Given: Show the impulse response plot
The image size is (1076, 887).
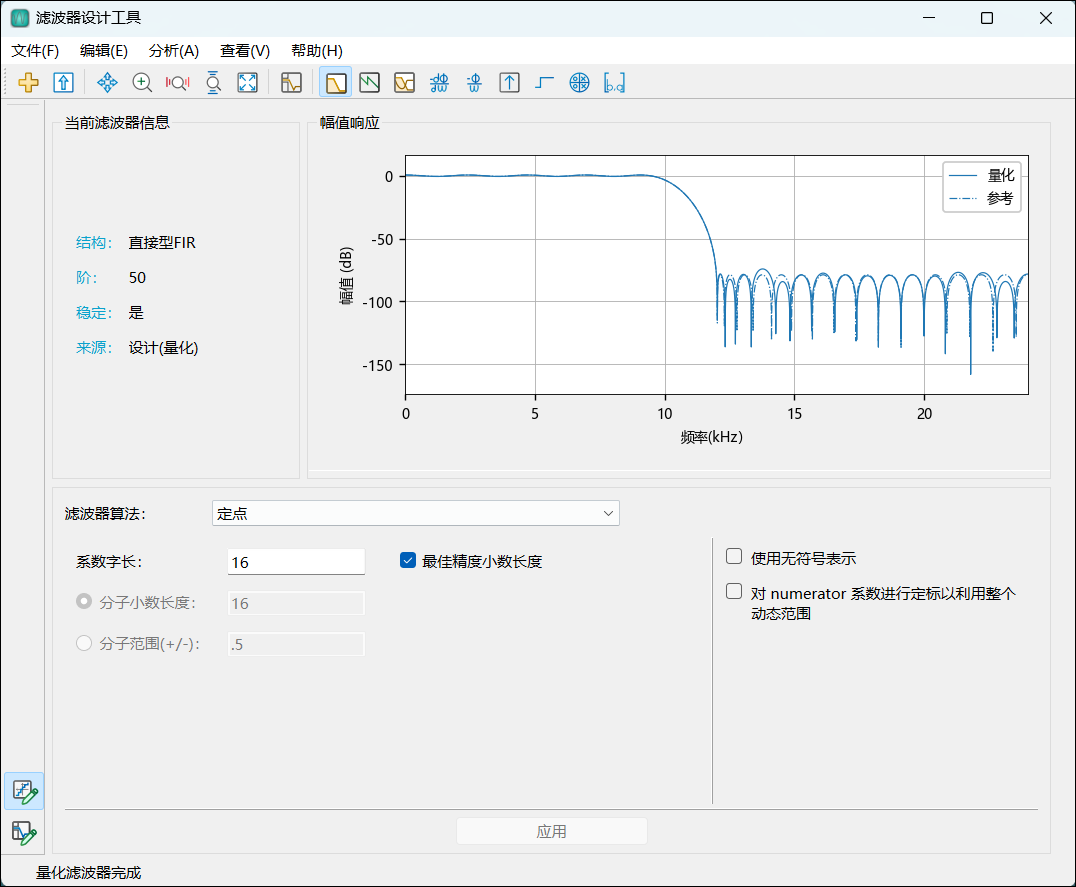Looking at the screenshot, I should [x=509, y=83].
